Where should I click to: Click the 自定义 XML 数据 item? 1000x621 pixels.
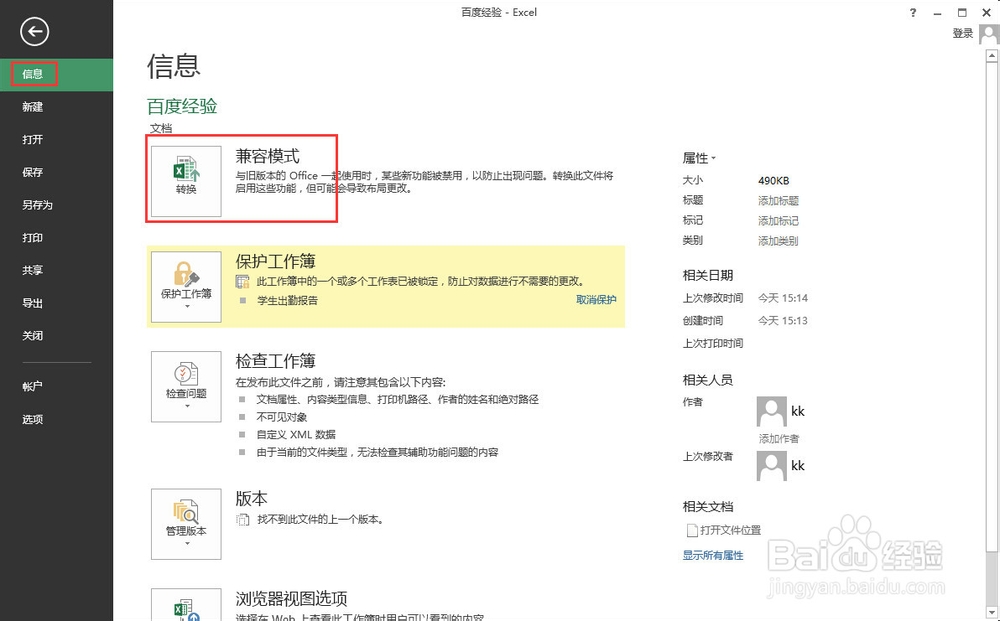pyautogui.click(x=296, y=435)
